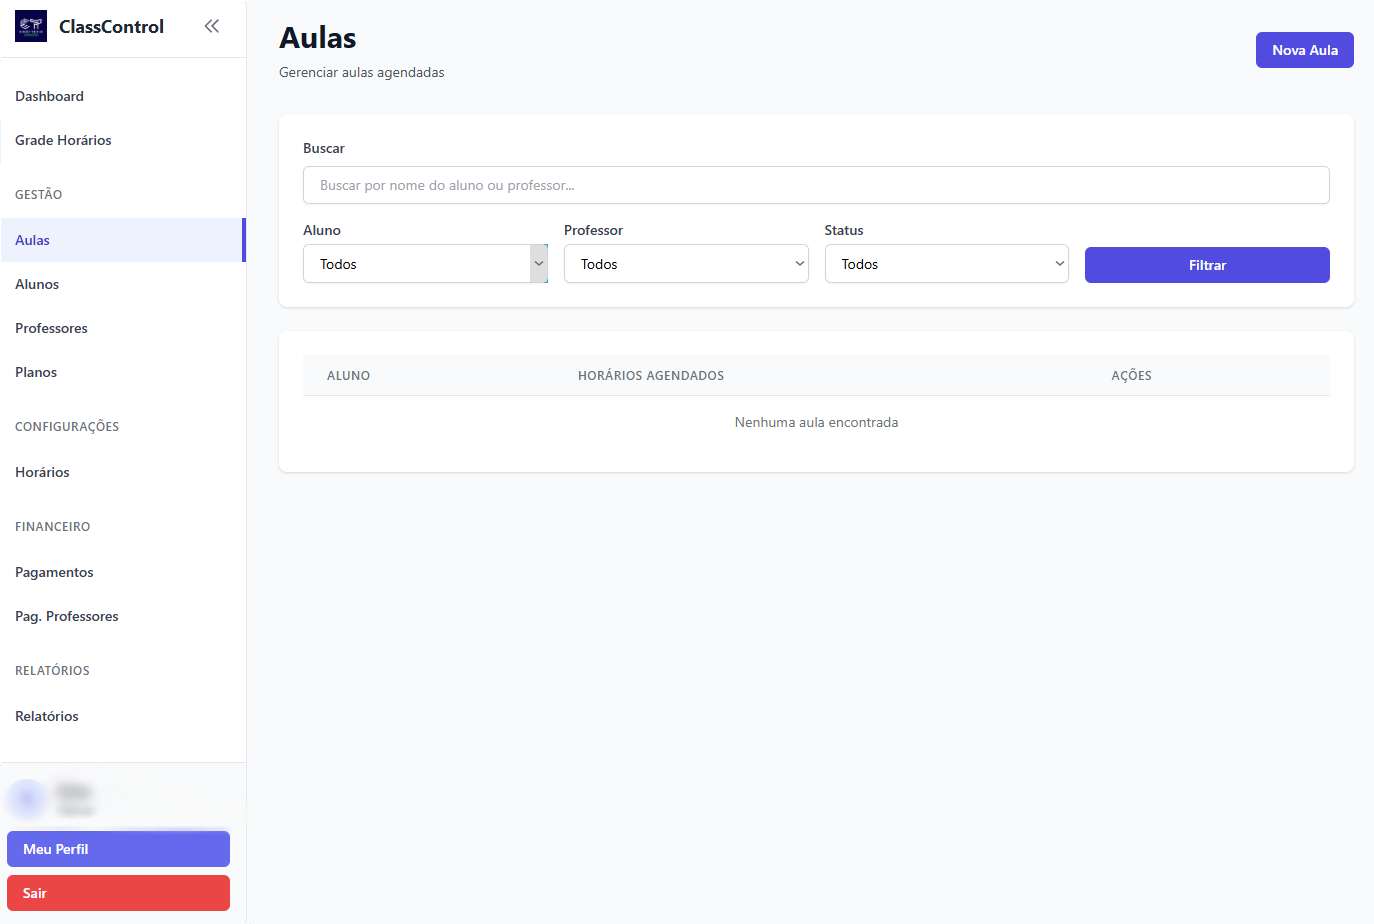The image size is (1374, 924).
Task: Open the Status filter dropdown
Action: (945, 264)
